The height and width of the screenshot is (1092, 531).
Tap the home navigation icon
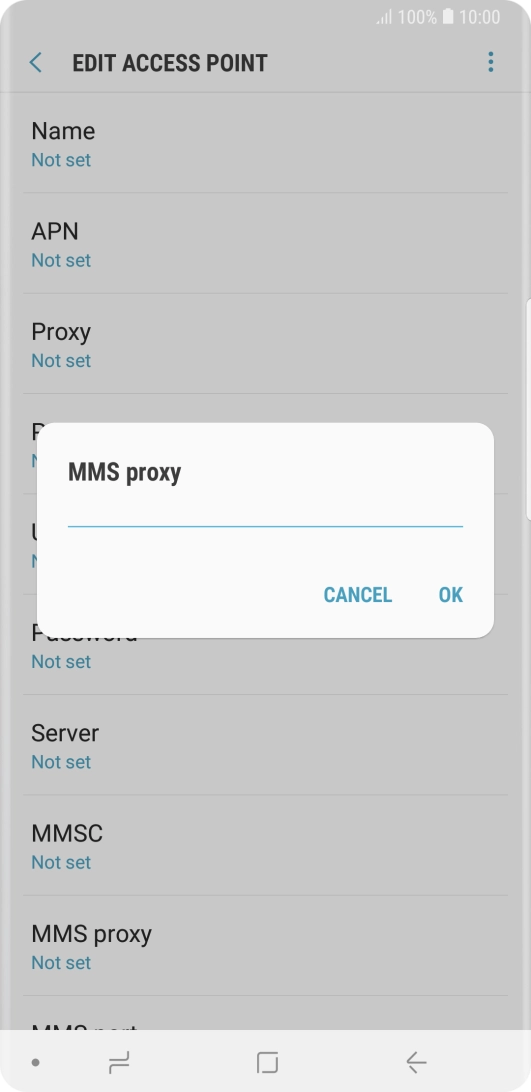tap(267, 1062)
